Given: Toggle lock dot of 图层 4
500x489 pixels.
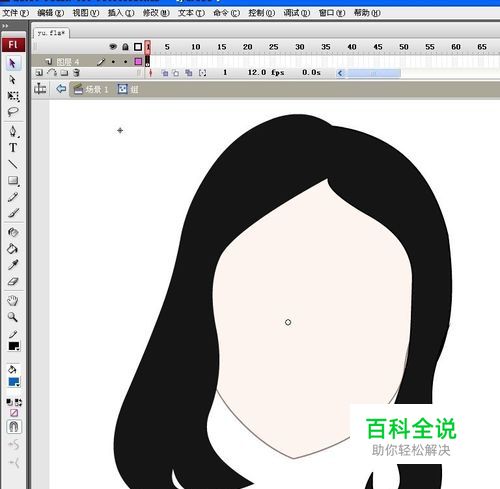Looking at the screenshot, I should click(125, 62).
